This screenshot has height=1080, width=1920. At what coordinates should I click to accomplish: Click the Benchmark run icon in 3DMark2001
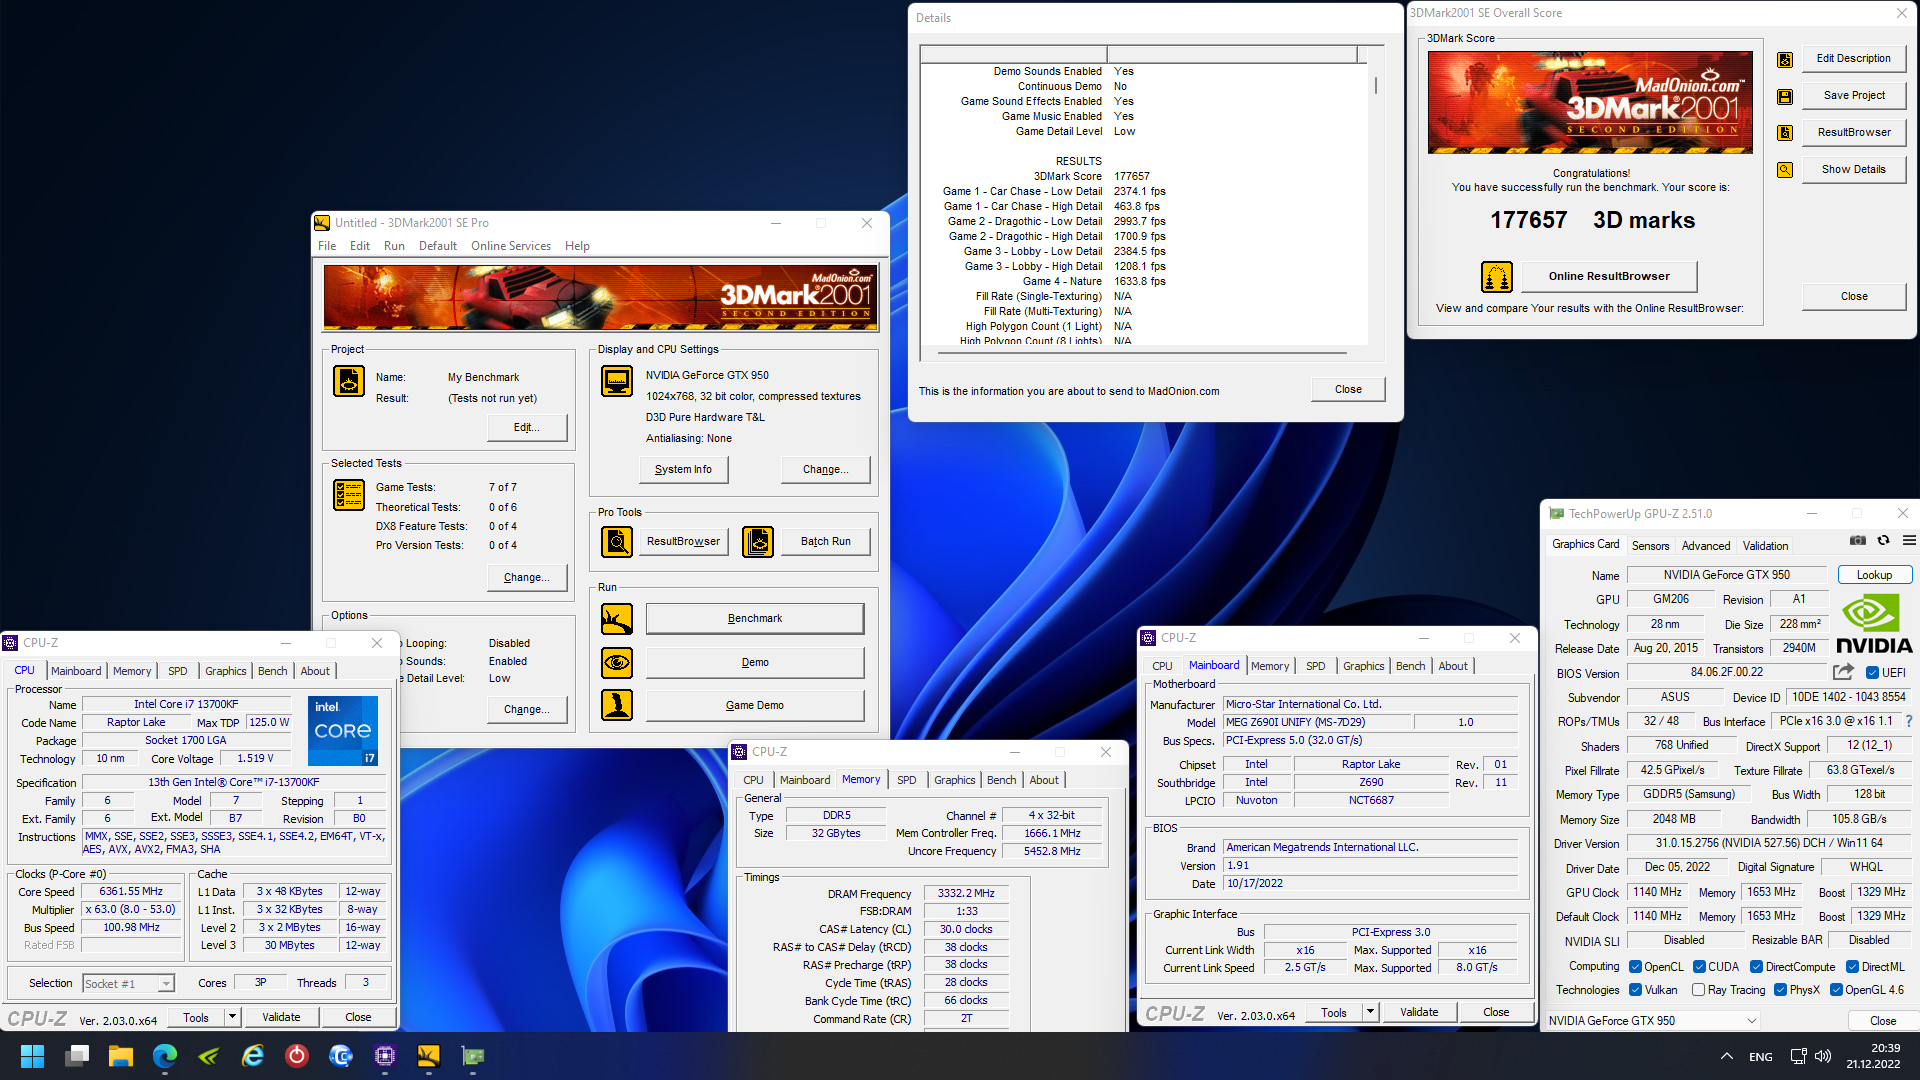[x=617, y=619]
